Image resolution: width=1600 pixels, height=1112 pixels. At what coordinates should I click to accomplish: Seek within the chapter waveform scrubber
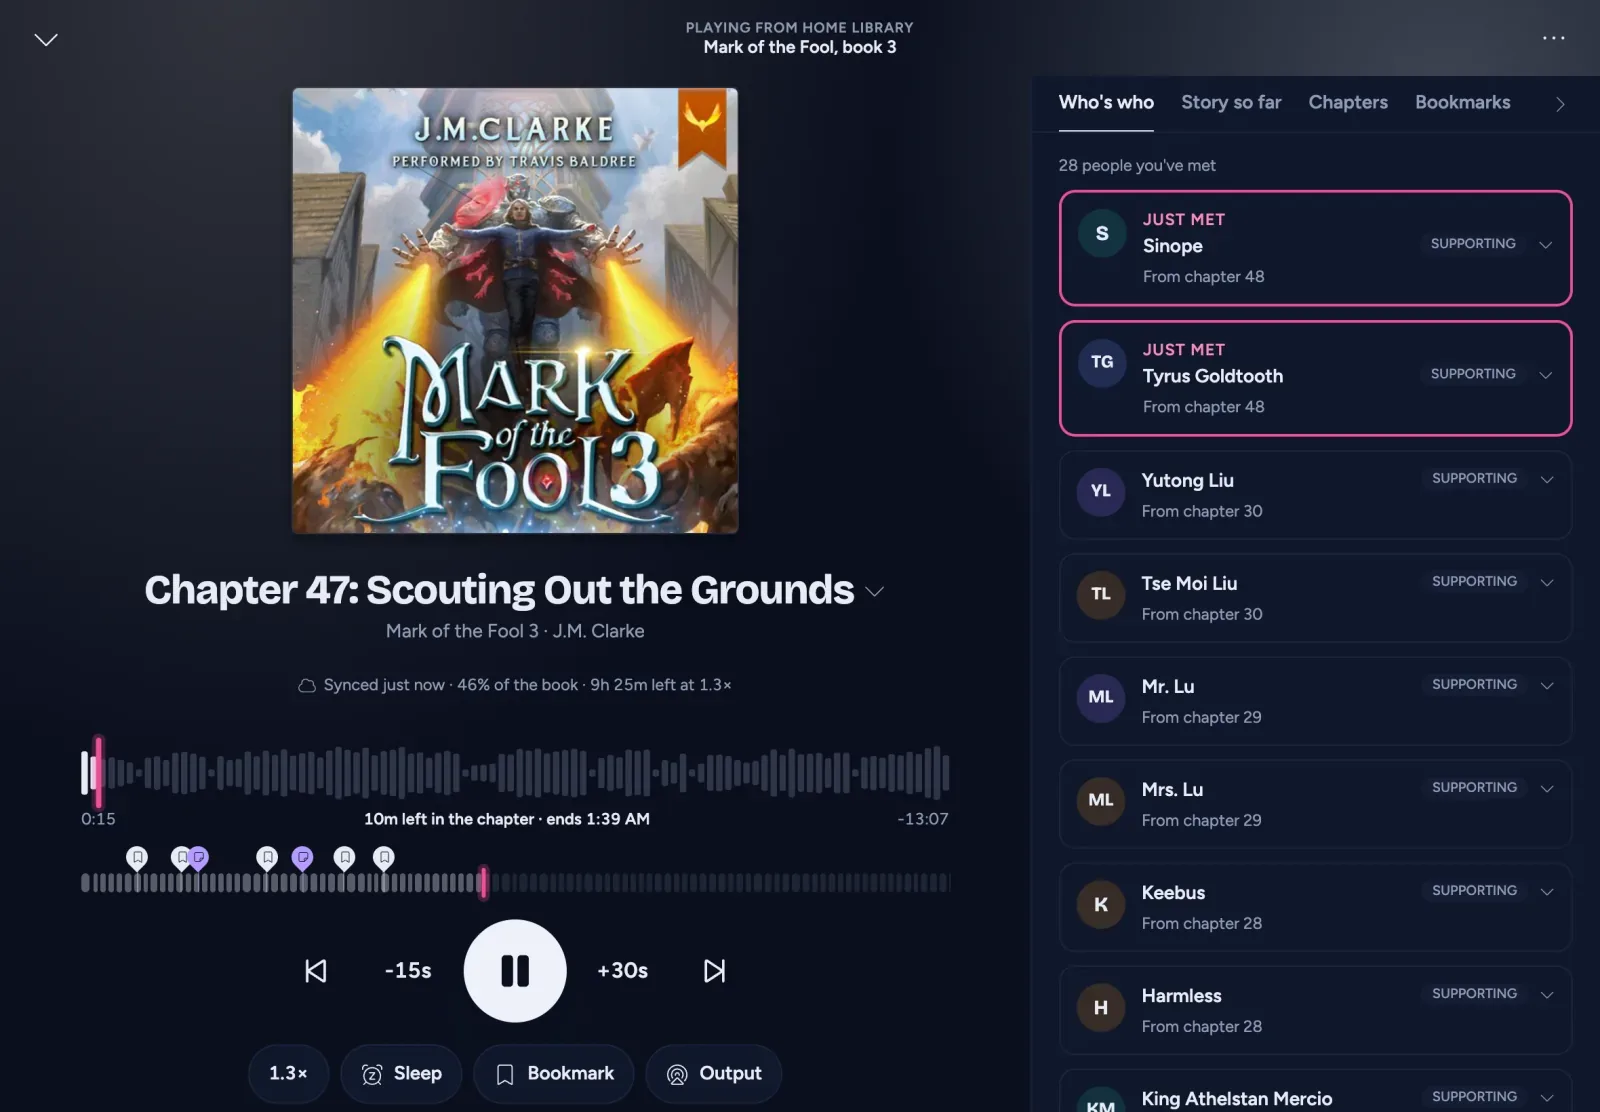click(x=515, y=772)
